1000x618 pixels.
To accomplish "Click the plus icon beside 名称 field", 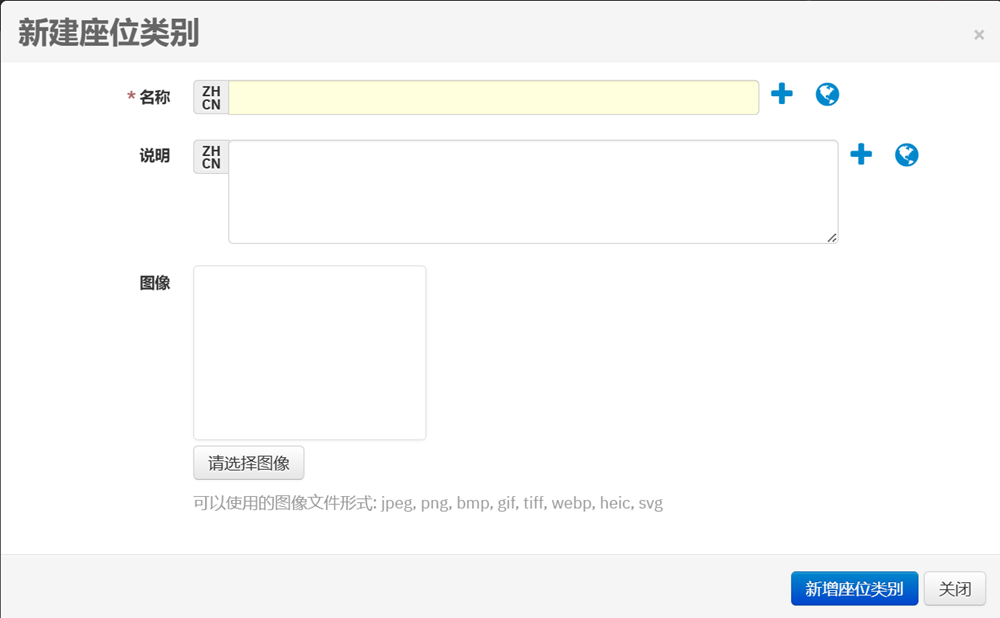I will 781,94.
